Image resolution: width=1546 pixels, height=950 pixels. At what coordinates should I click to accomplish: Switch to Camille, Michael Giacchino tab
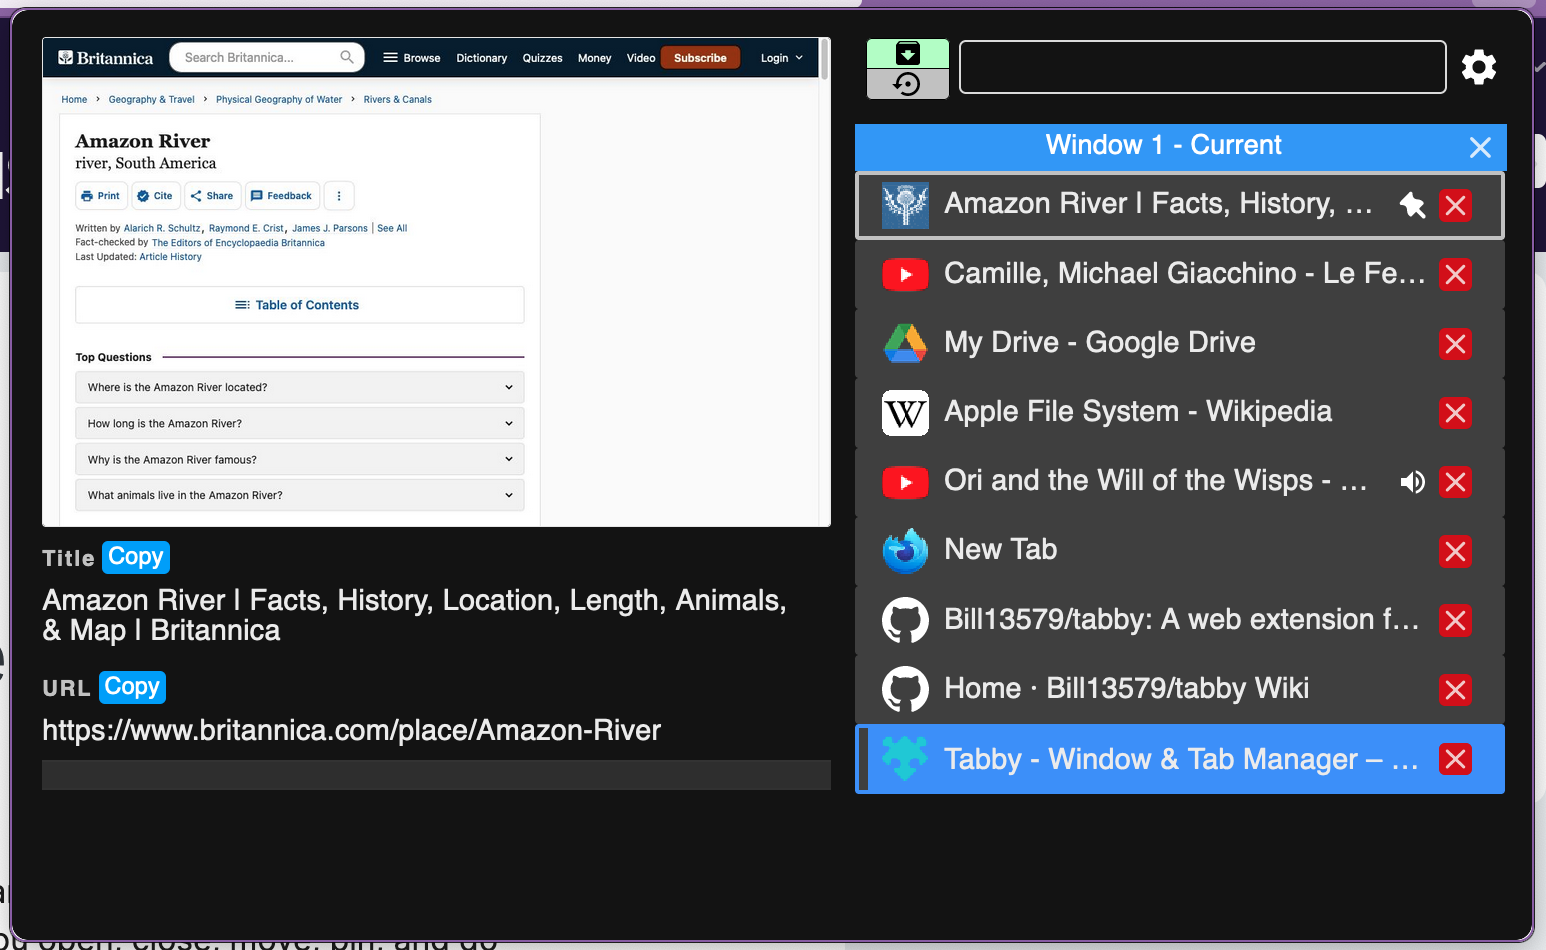[x=1180, y=274]
